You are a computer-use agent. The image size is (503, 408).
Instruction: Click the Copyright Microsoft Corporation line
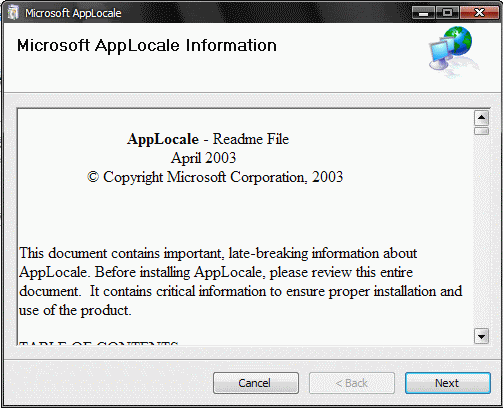[x=215, y=177]
